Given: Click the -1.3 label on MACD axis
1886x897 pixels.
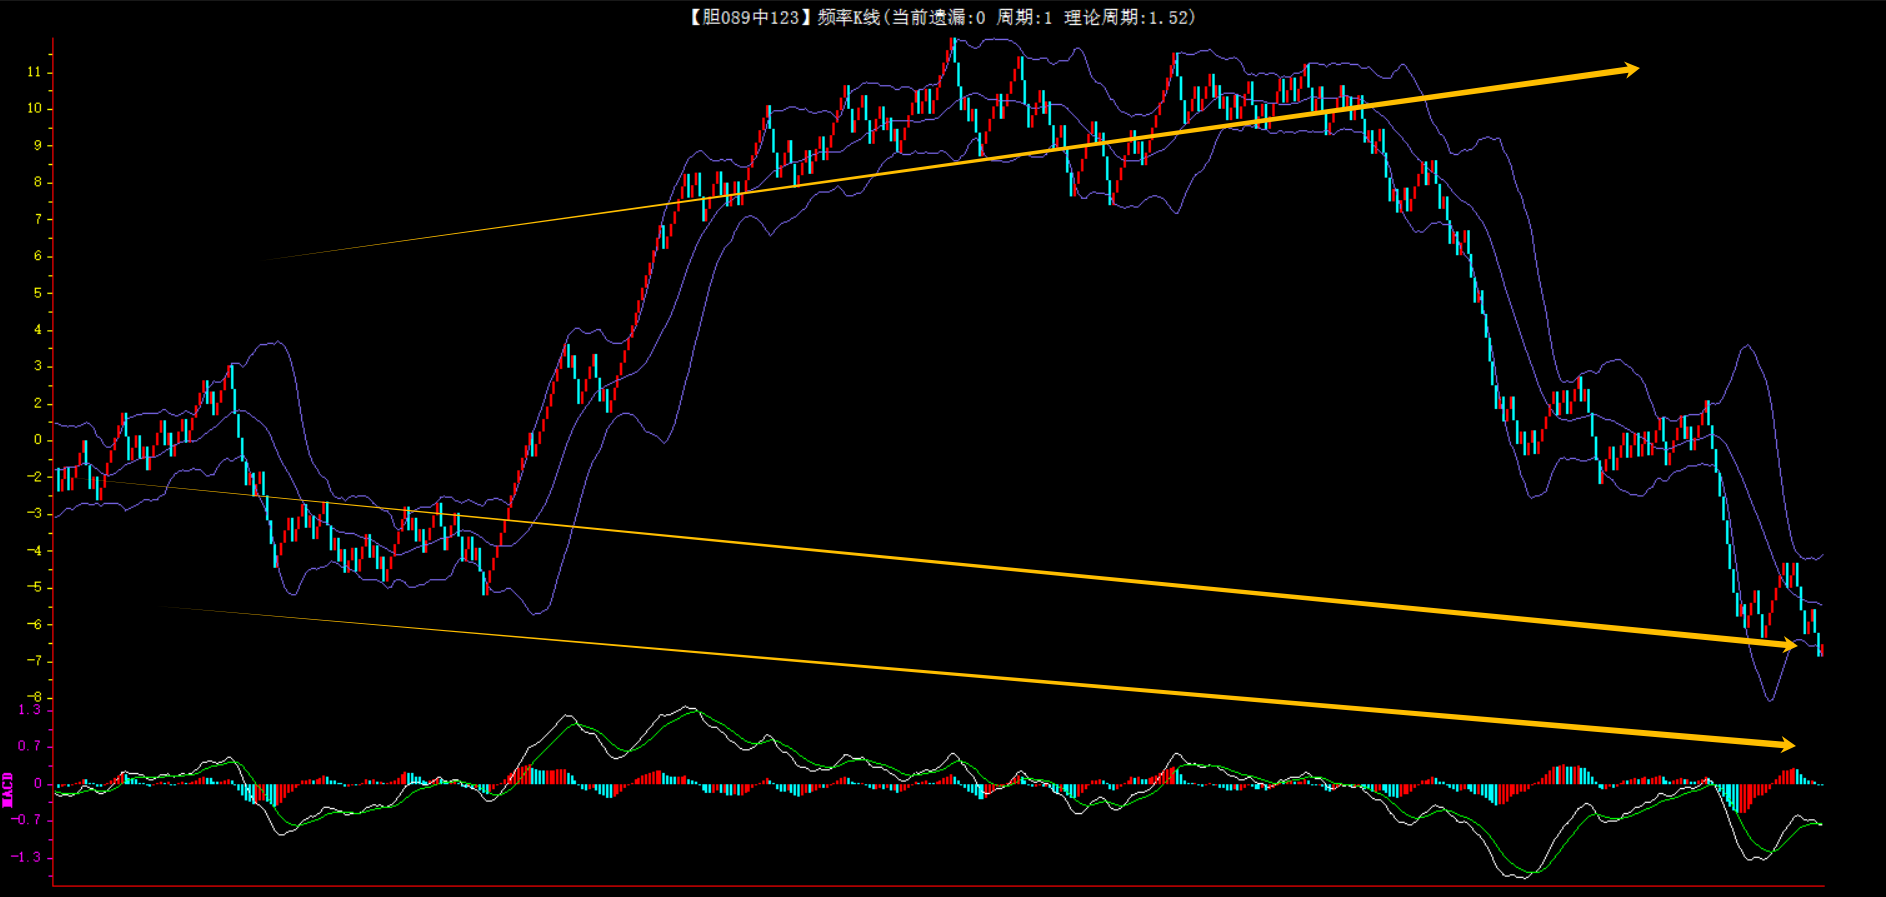Looking at the screenshot, I should point(26,857).
